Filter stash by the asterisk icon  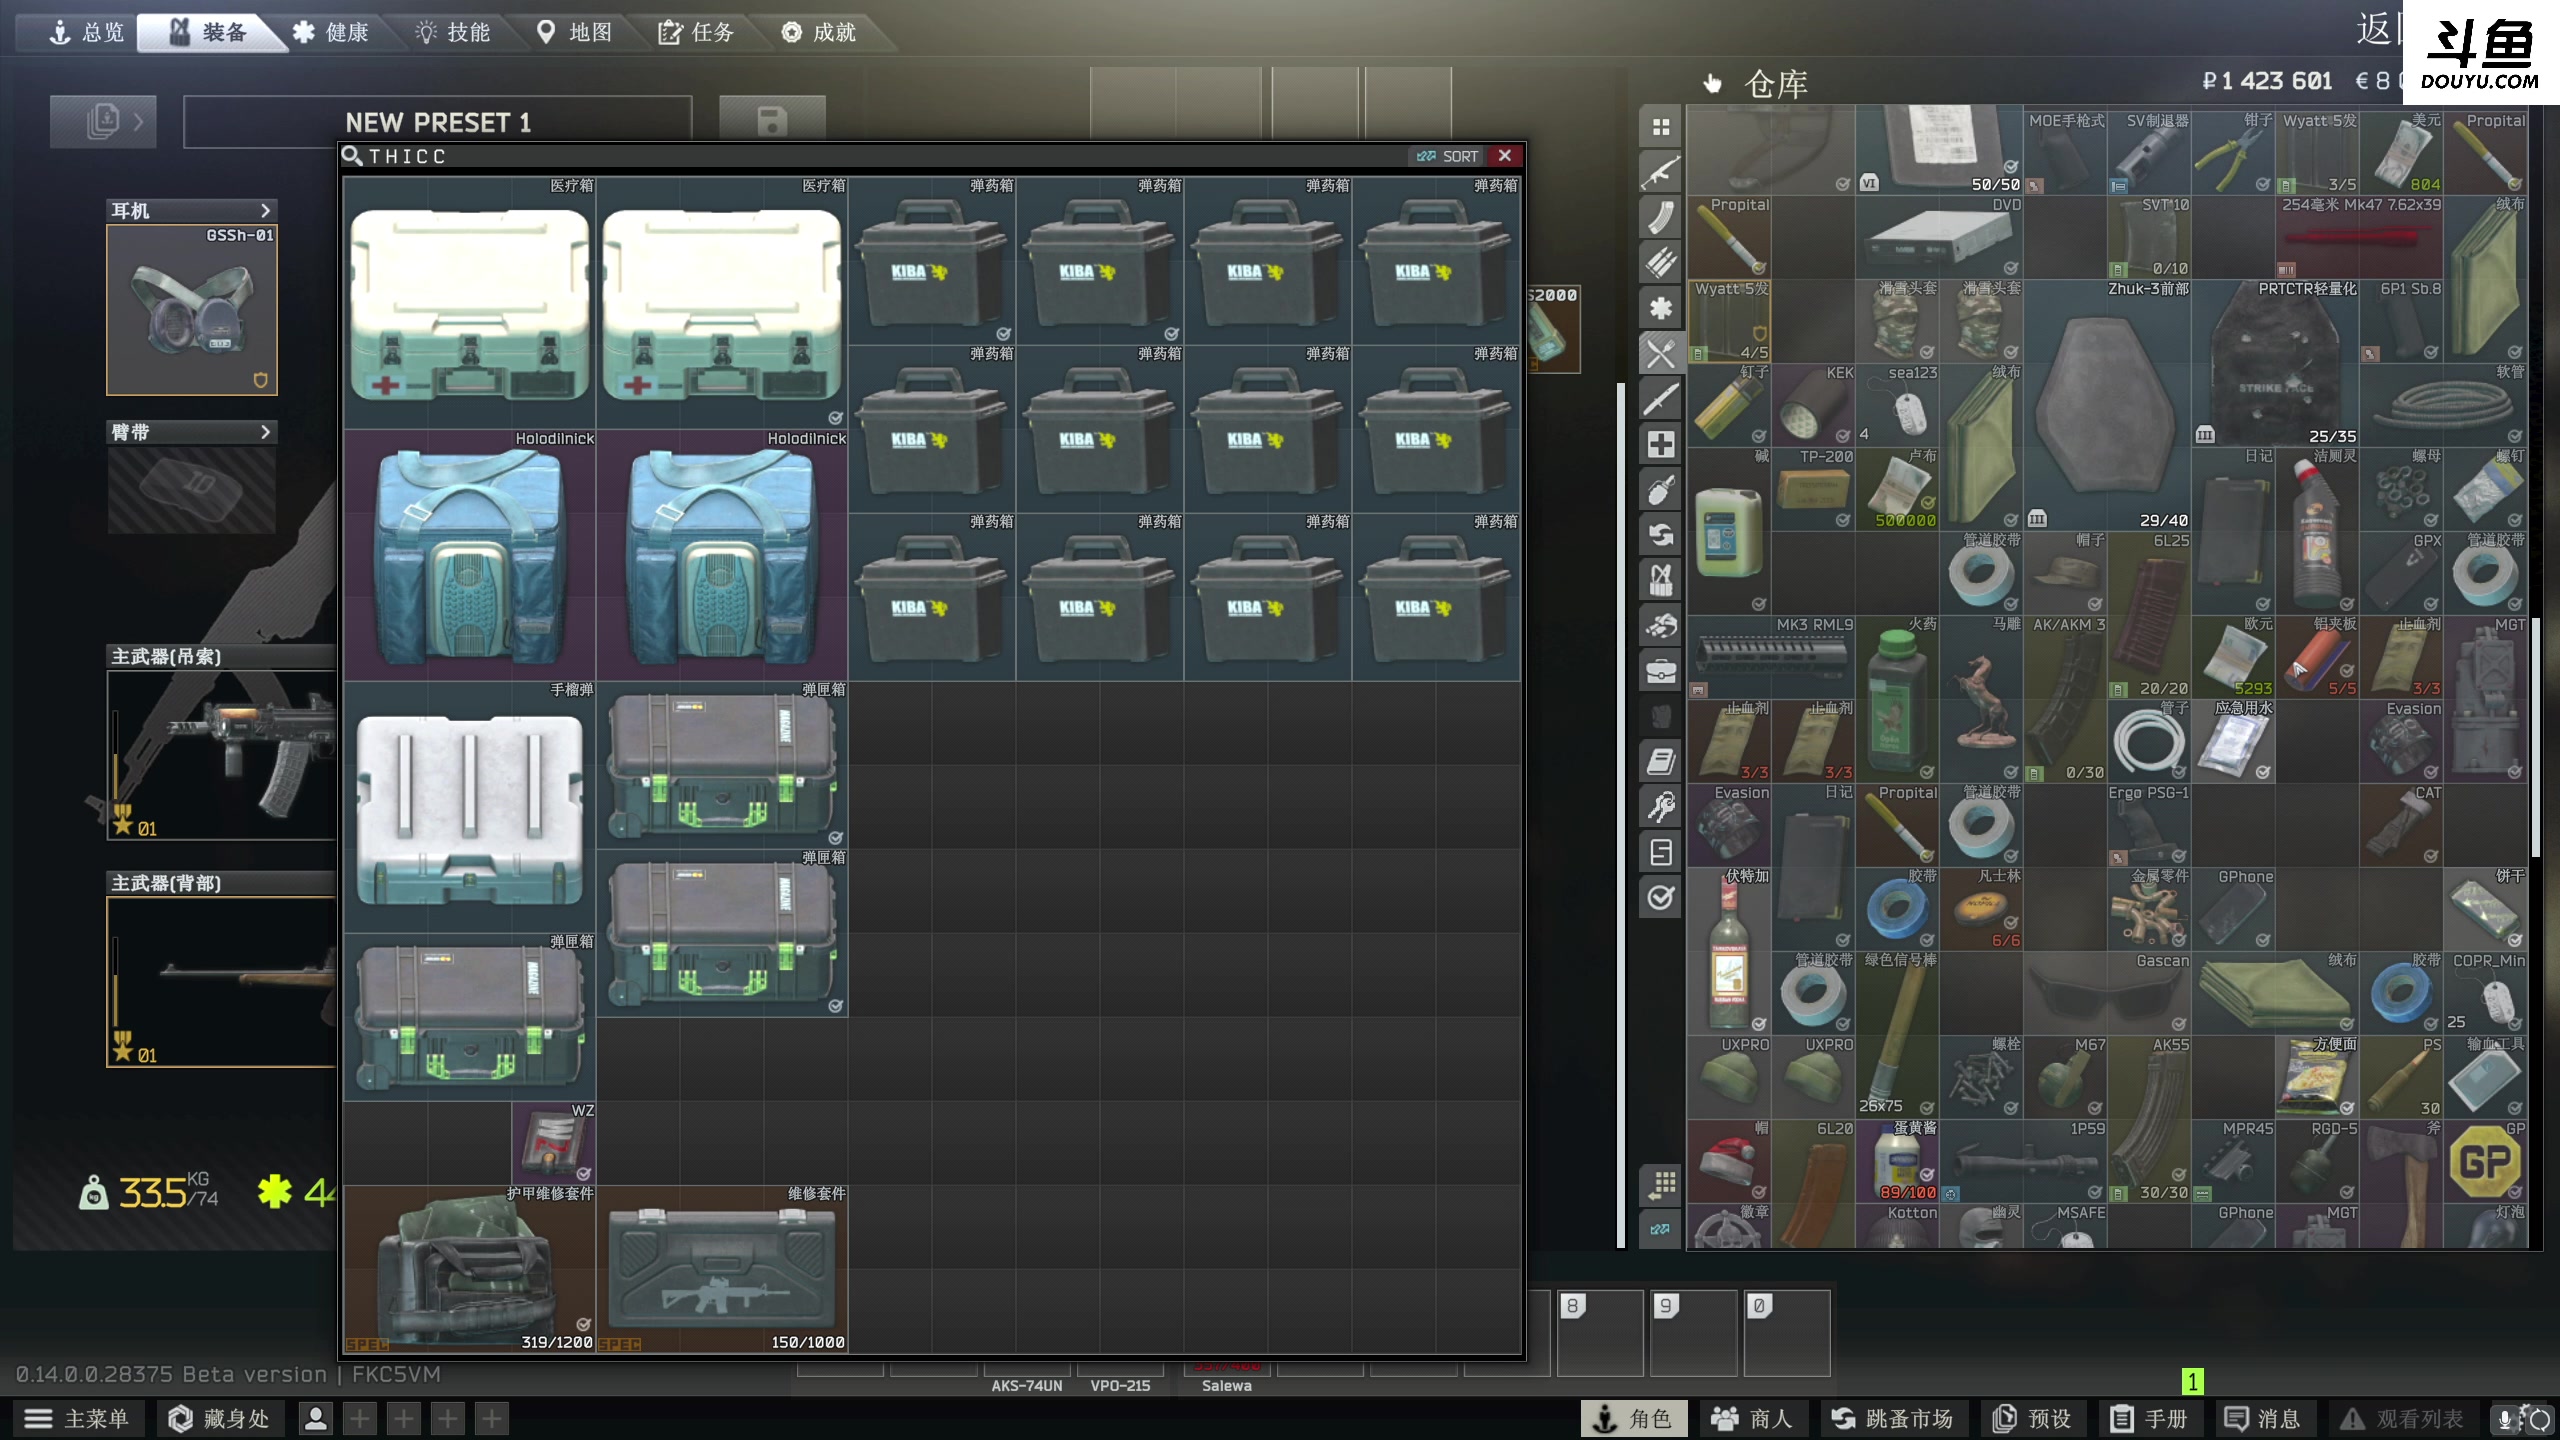pyautogui.click(x=1661, y=308)
